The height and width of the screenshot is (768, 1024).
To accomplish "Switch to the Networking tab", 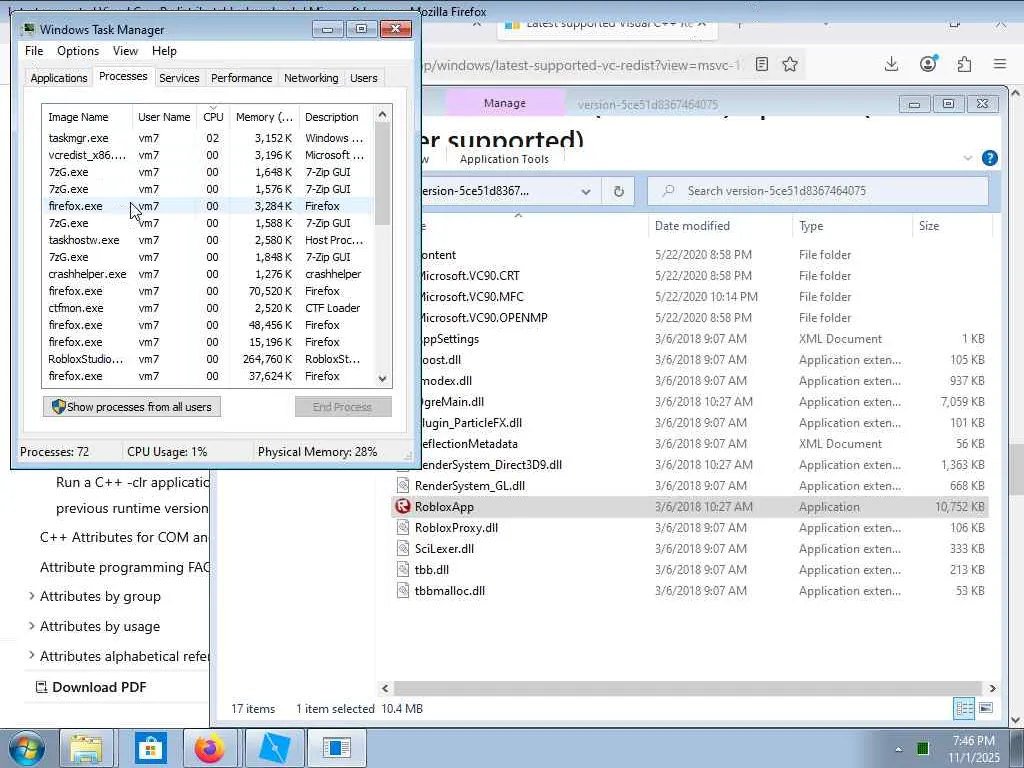I will (x=311, y=78).
